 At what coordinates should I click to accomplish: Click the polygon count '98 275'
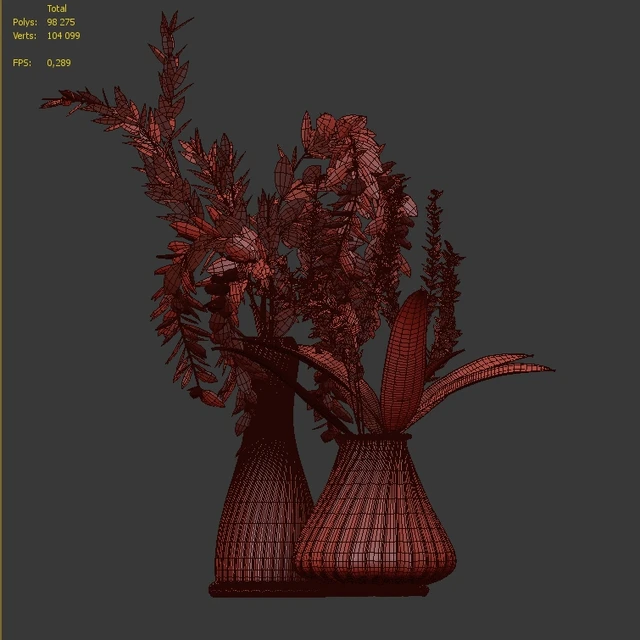click(x=61, y=22)
